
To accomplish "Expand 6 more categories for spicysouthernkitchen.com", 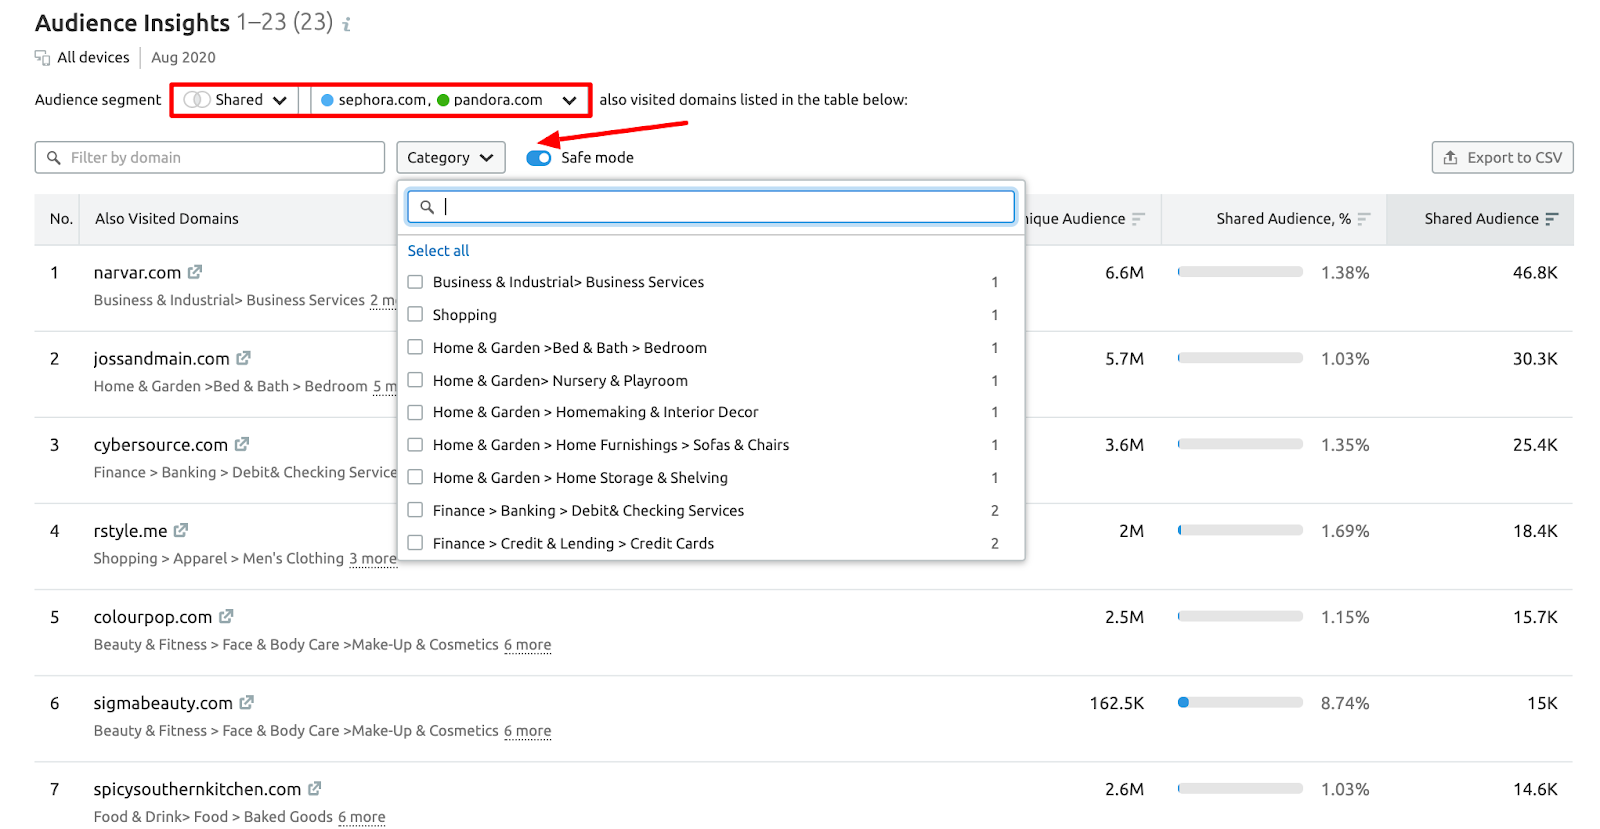I will [362, 817].
